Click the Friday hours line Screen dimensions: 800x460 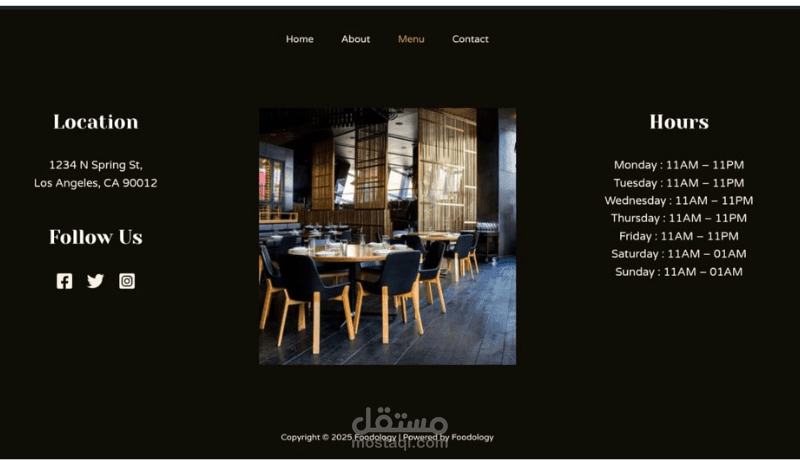(x=679, y=236)
